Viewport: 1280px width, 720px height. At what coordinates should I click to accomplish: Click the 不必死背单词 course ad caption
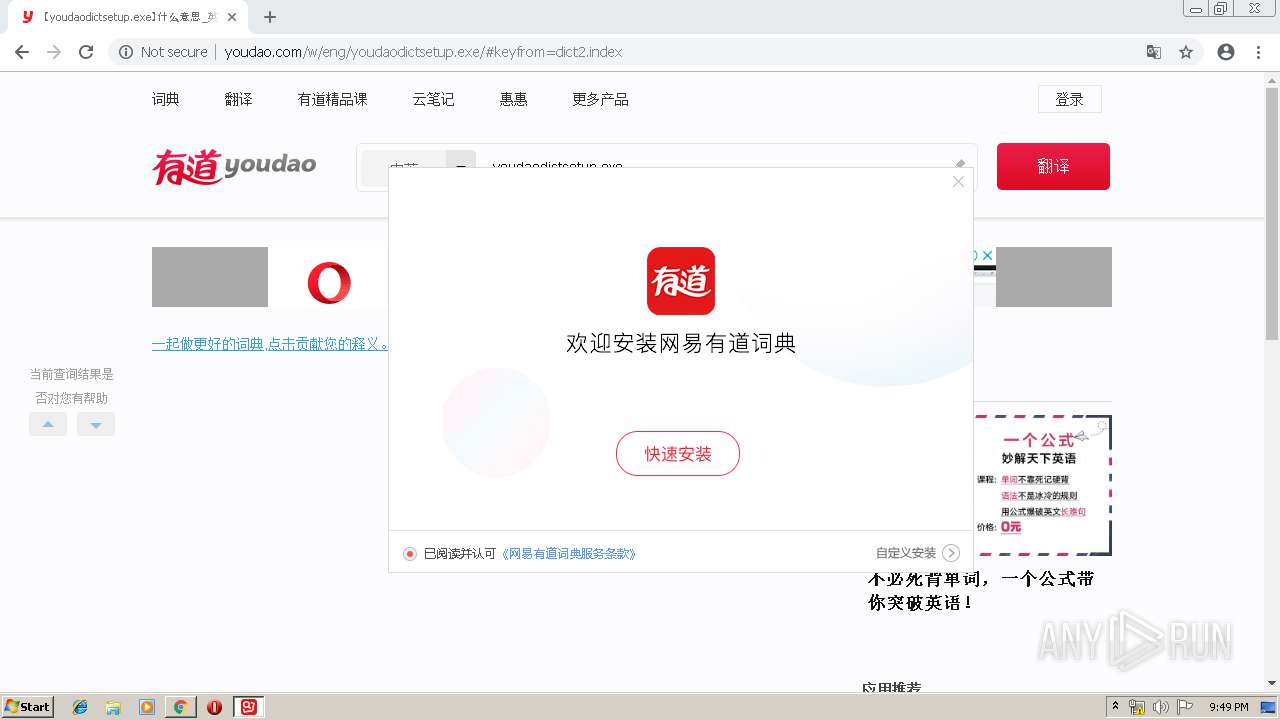coord(981,591)
